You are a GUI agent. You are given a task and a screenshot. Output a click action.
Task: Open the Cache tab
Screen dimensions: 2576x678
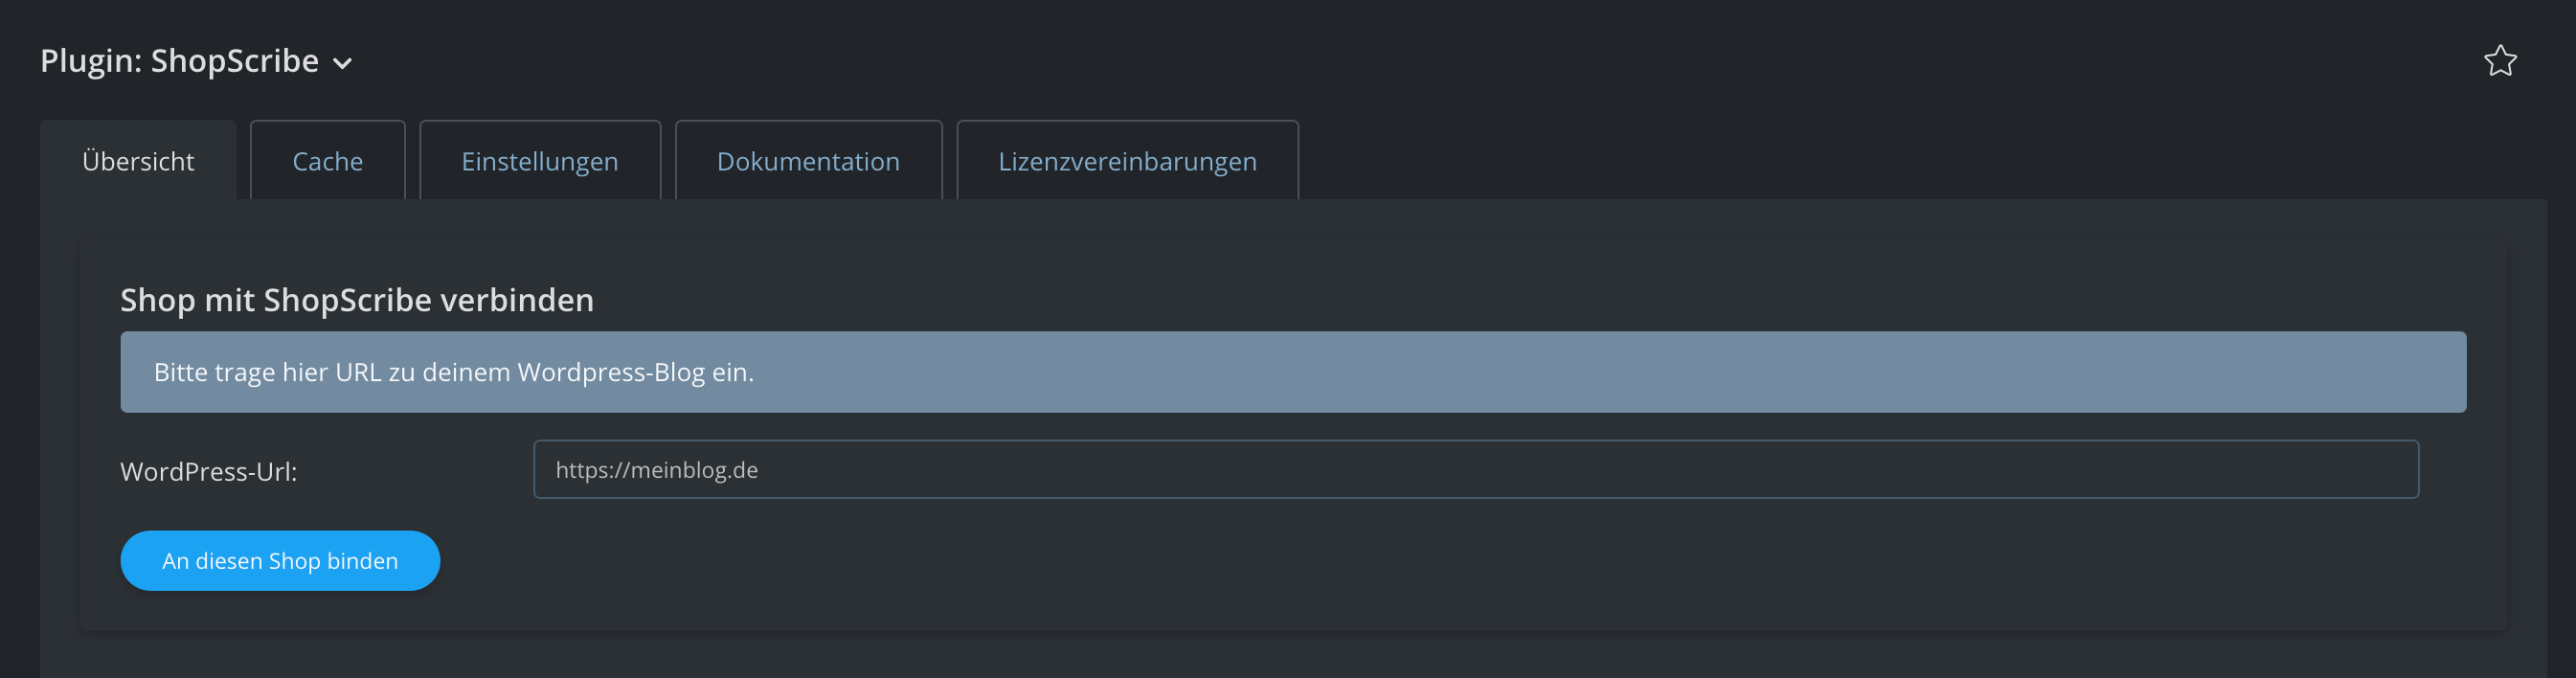[x=327, y=161]
